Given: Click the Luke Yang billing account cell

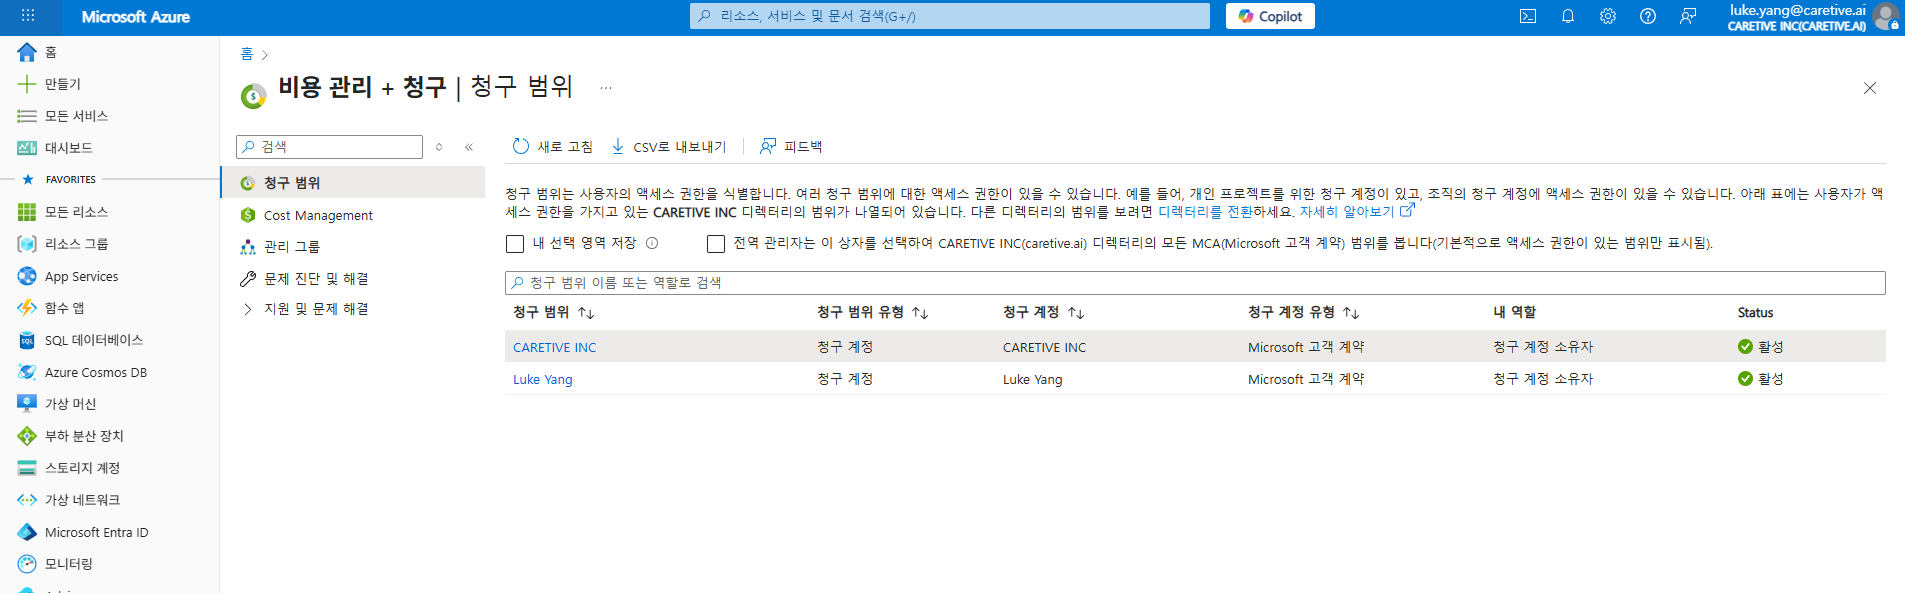Looking at the screenshot, I should point(1033,379).
